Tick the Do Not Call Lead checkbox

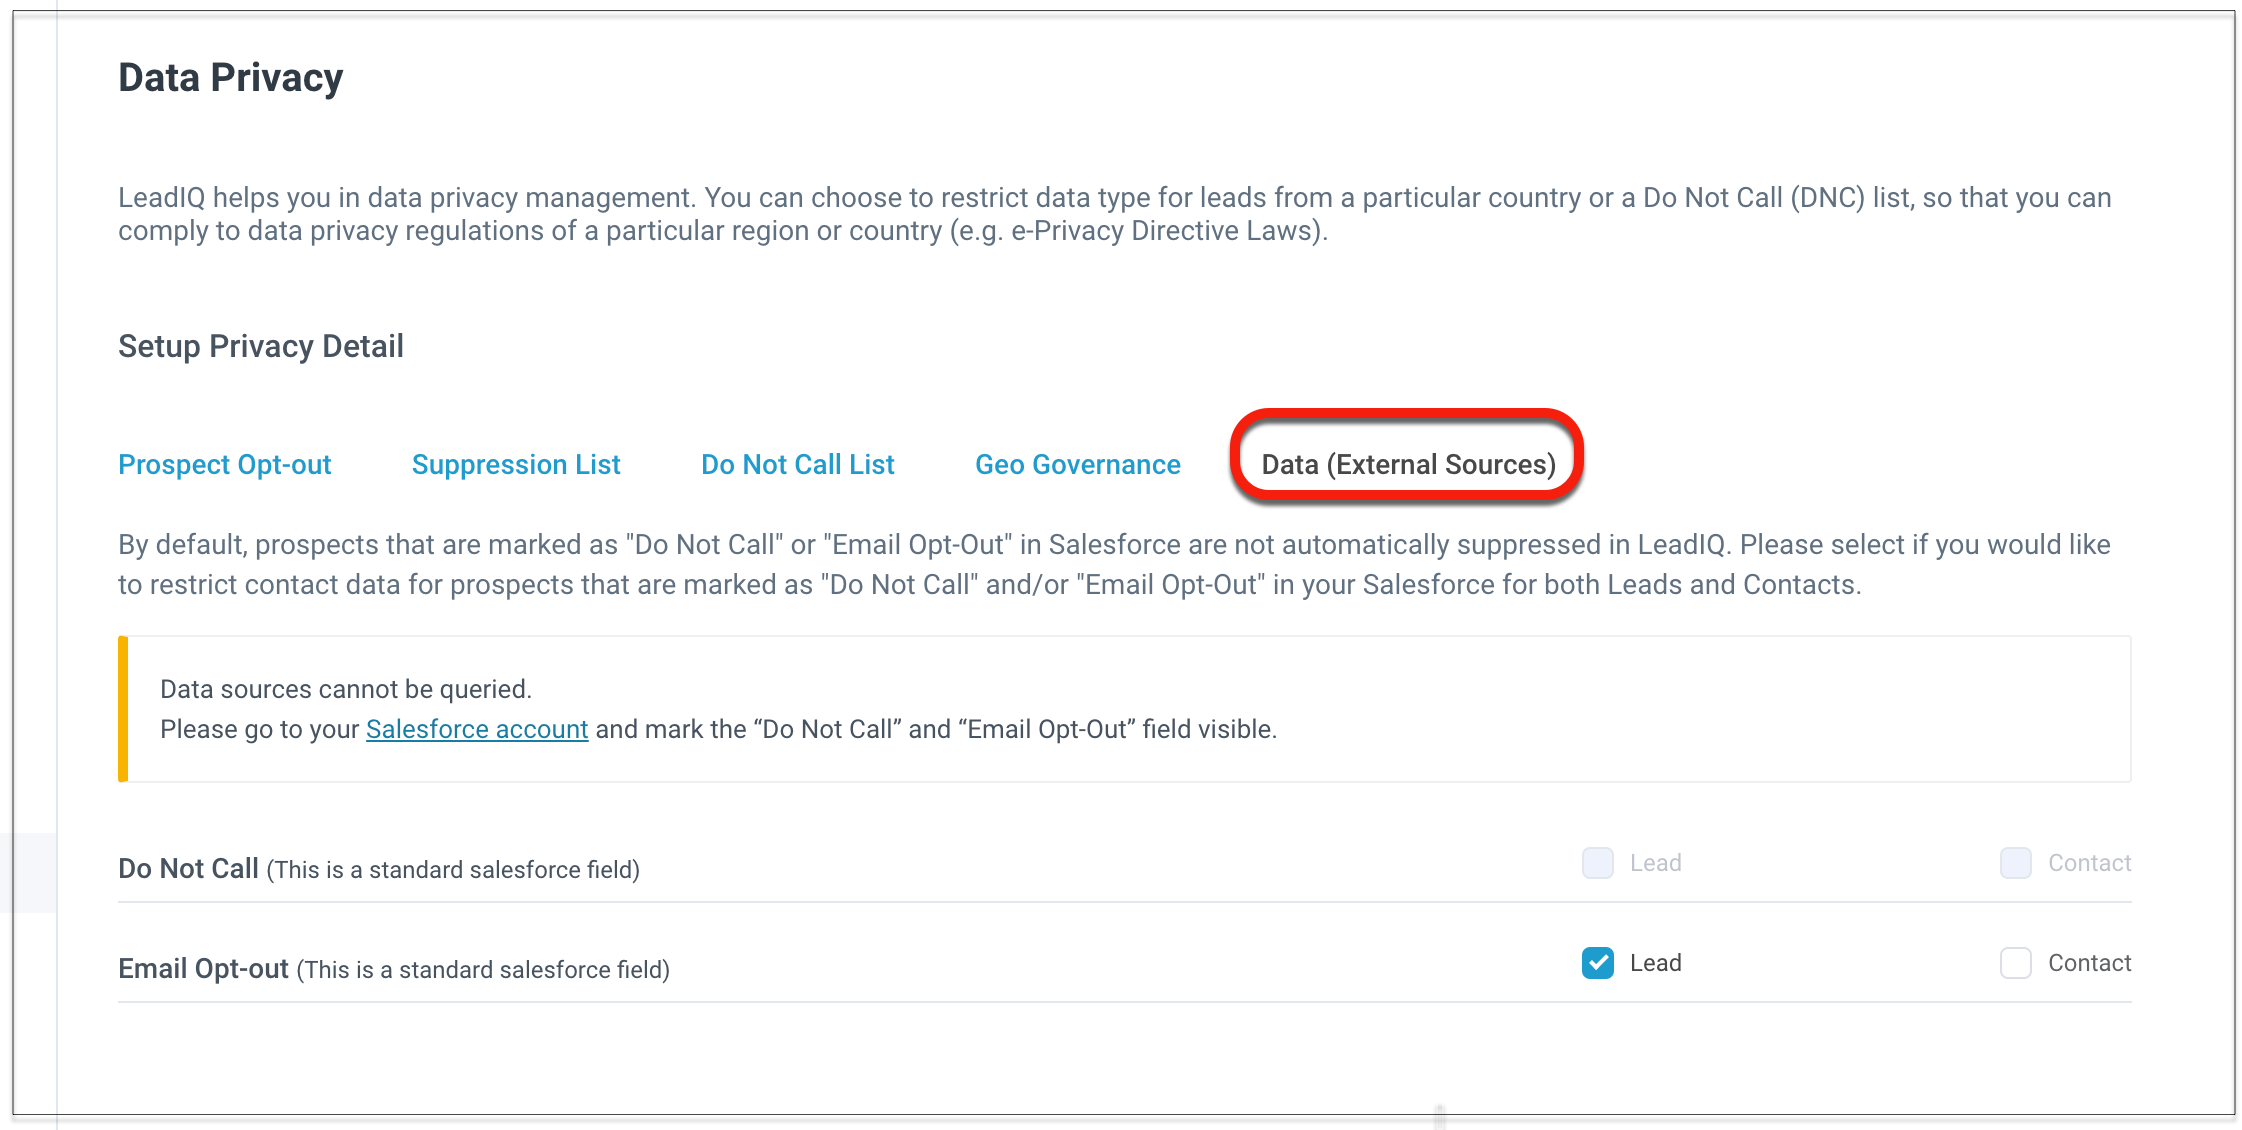(1597, 863)
